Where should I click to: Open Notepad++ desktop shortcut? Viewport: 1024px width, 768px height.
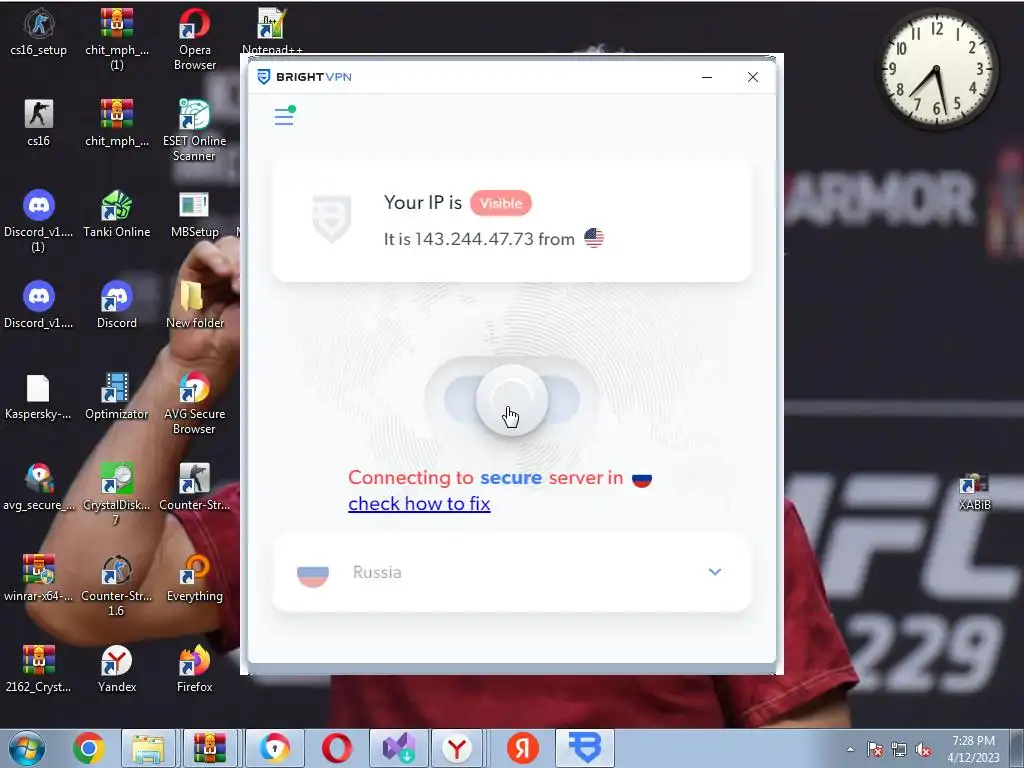point(272,31)
